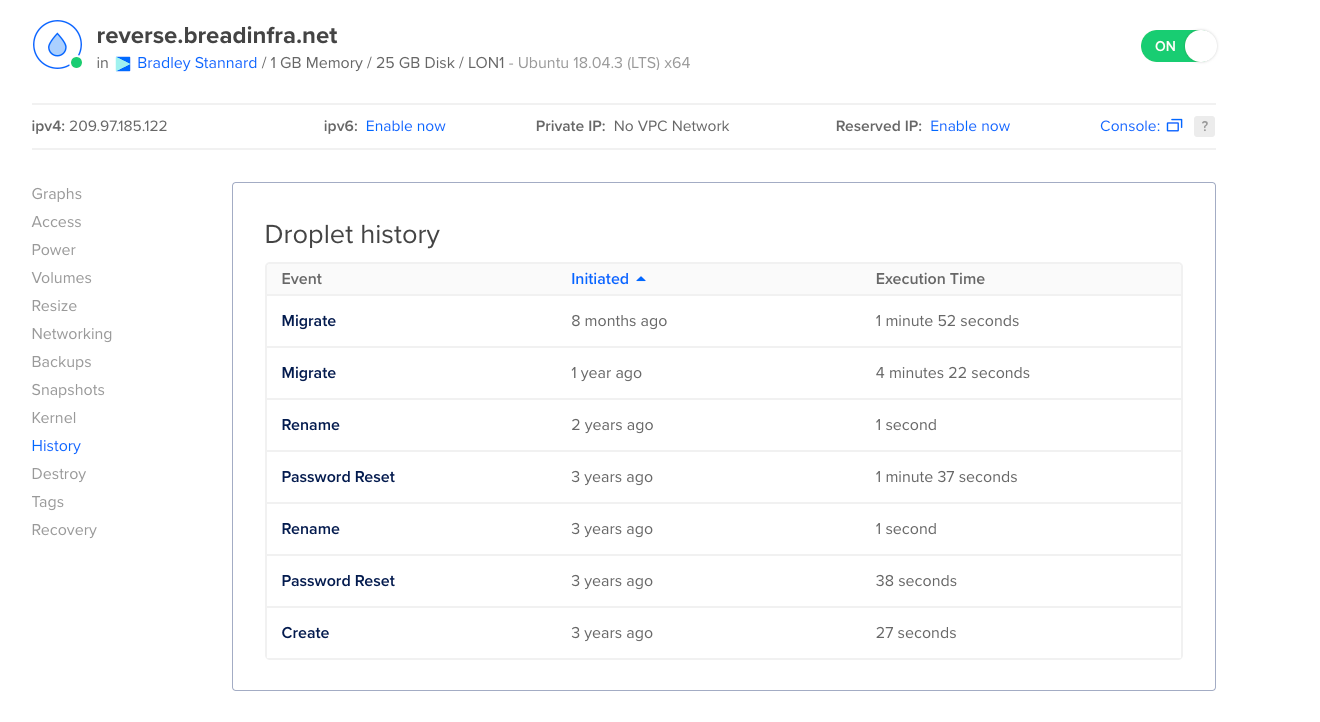Open the Destroy section
The image size is (1320, 722).
(59, 474)
